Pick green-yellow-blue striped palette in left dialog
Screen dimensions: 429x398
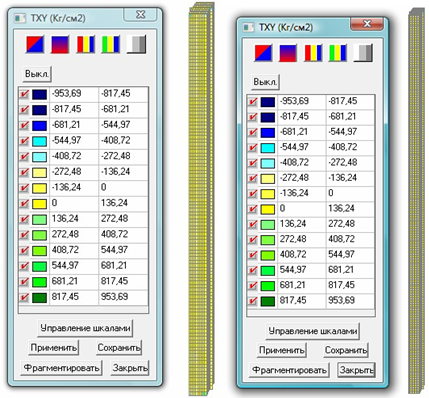[111, 44]
